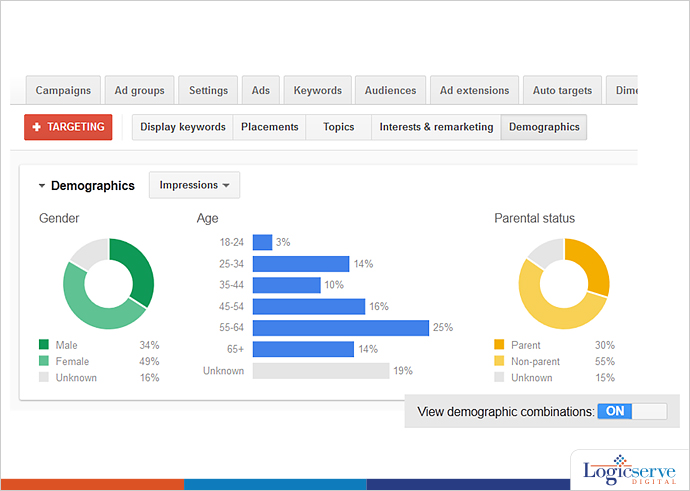Image resolution: width=690 pixels, height=491 pixels.
Task: Click the Male dark green legend swatch
Action: pyautogui.click(x=44, y=345)
